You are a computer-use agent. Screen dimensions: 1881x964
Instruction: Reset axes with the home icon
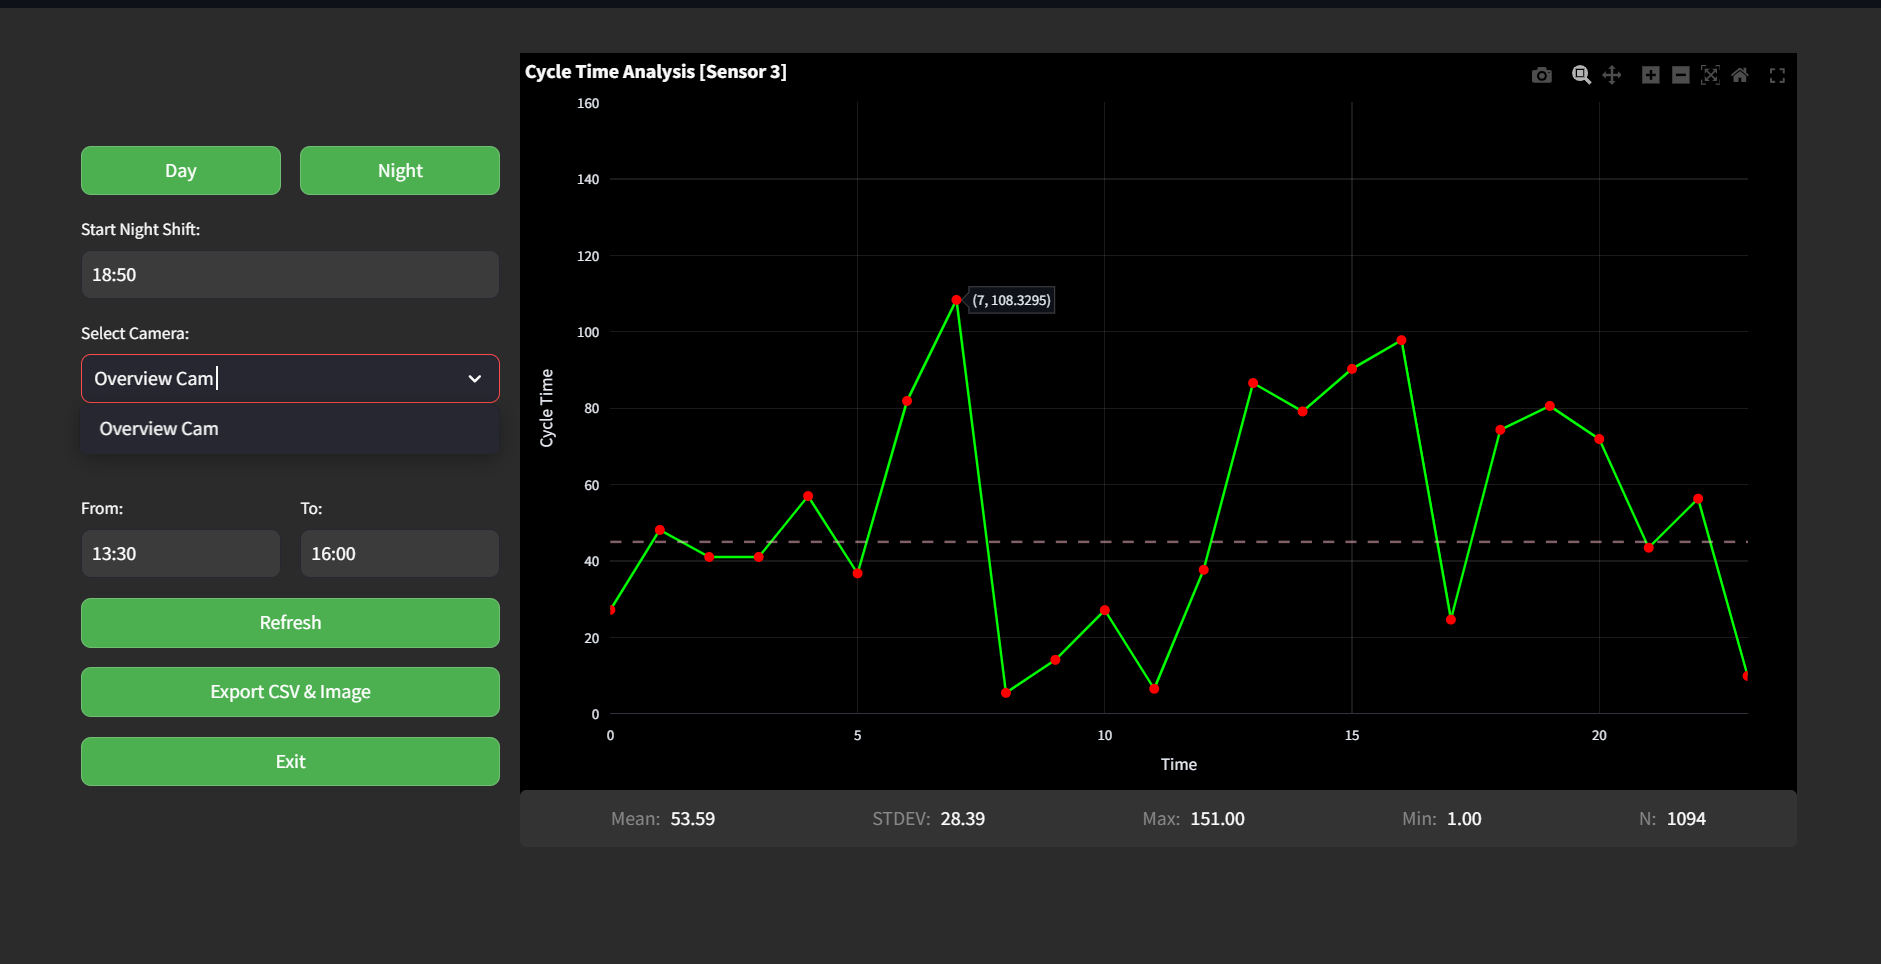[x=1740, y=75]
